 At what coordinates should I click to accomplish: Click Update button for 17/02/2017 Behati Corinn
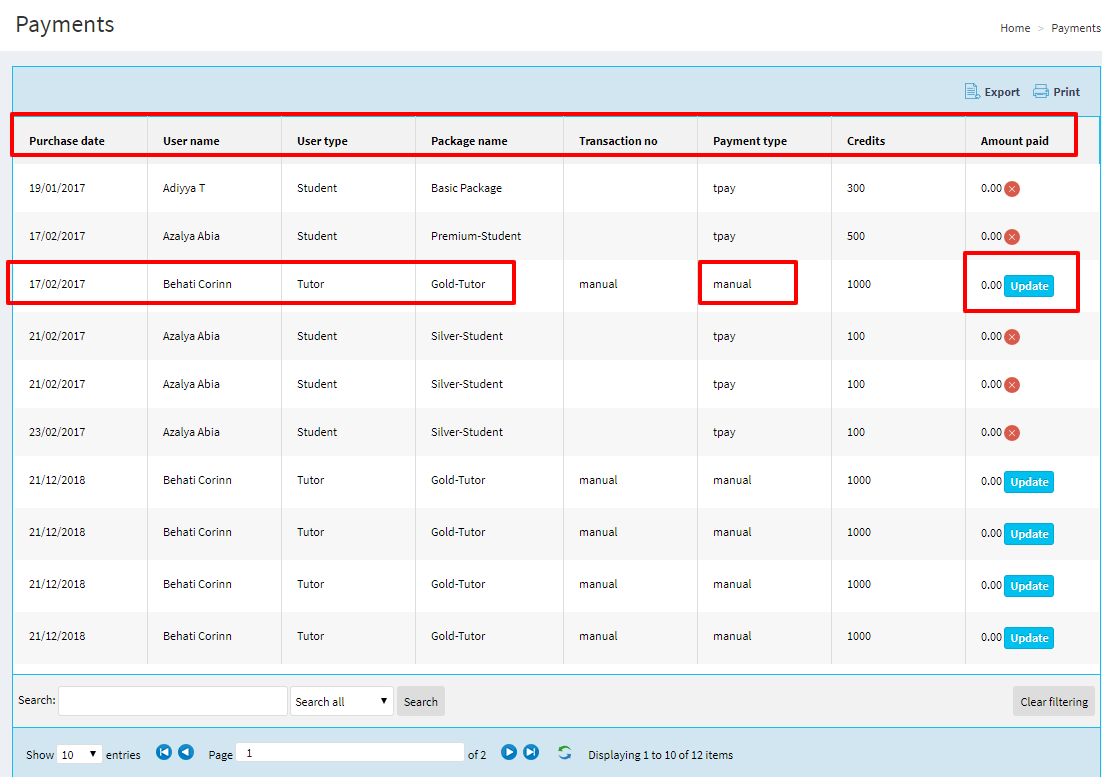[1028, 286]
